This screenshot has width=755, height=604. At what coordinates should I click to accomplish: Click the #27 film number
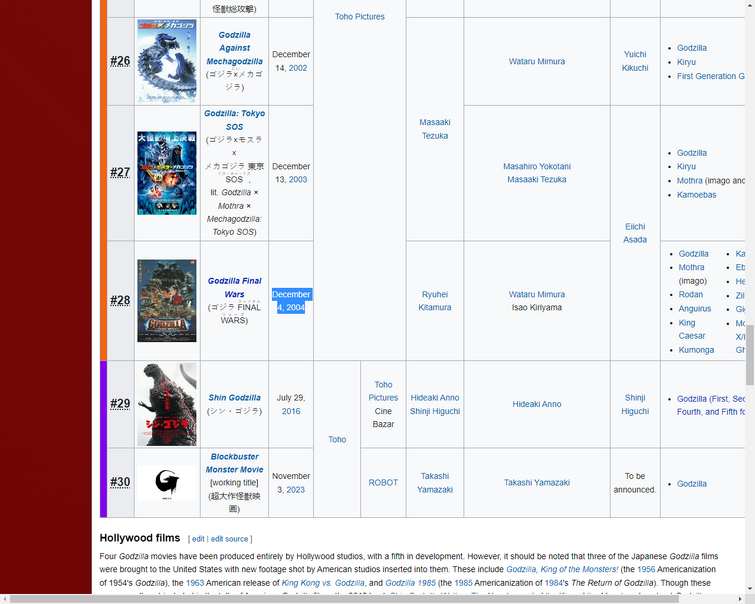[120, 172]
